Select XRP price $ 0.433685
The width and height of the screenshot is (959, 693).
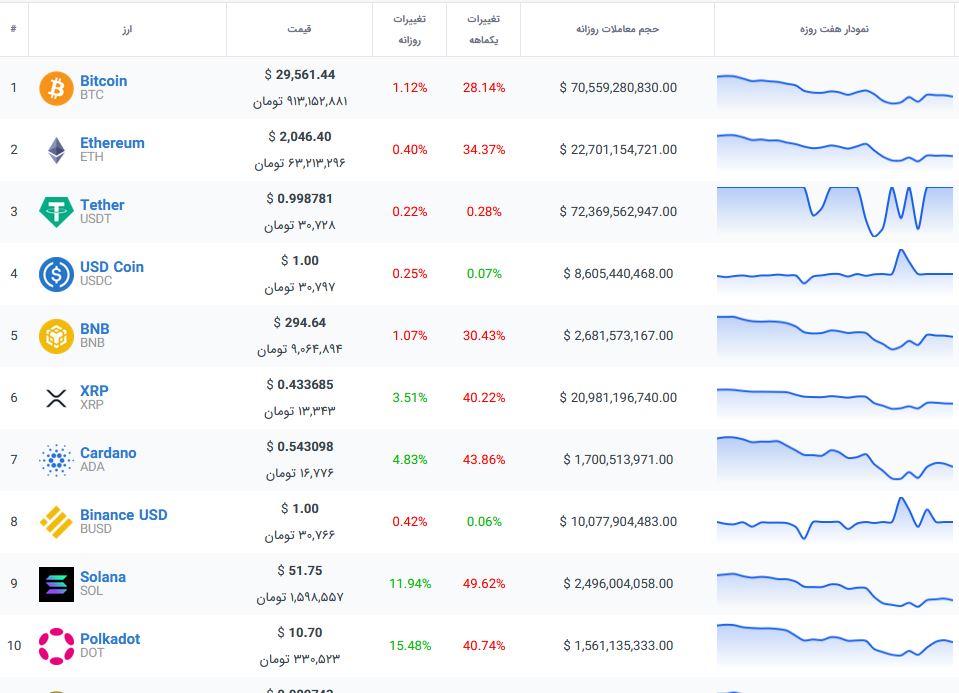pos(300,385)
